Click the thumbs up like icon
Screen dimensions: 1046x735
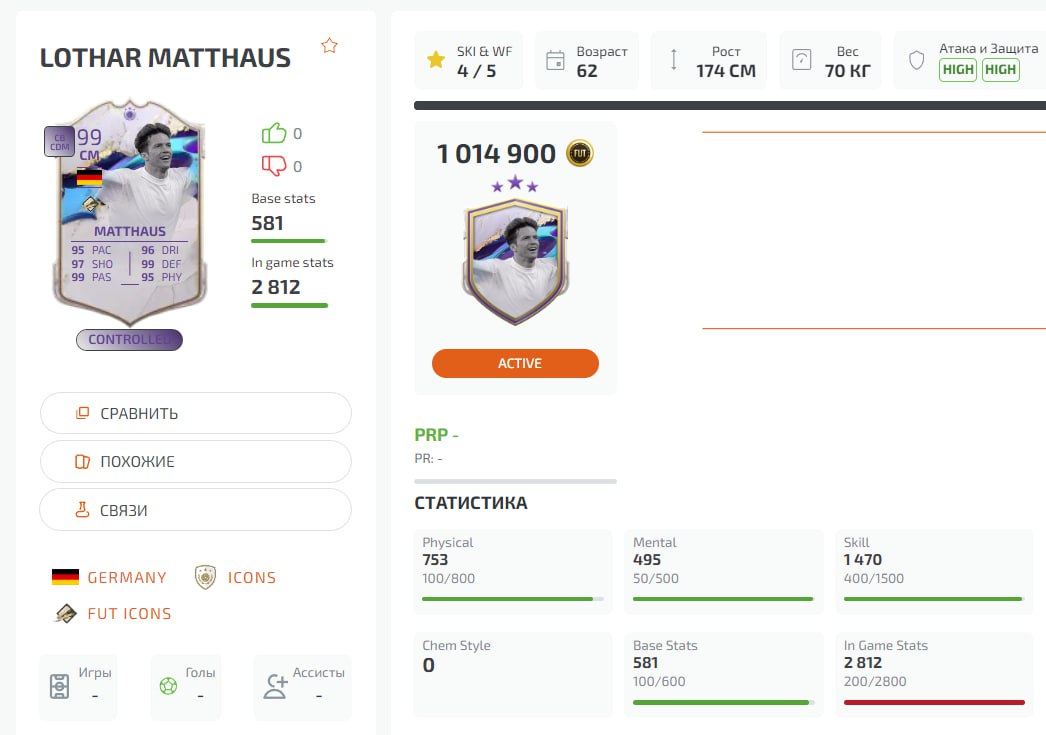tap(274, 133)
